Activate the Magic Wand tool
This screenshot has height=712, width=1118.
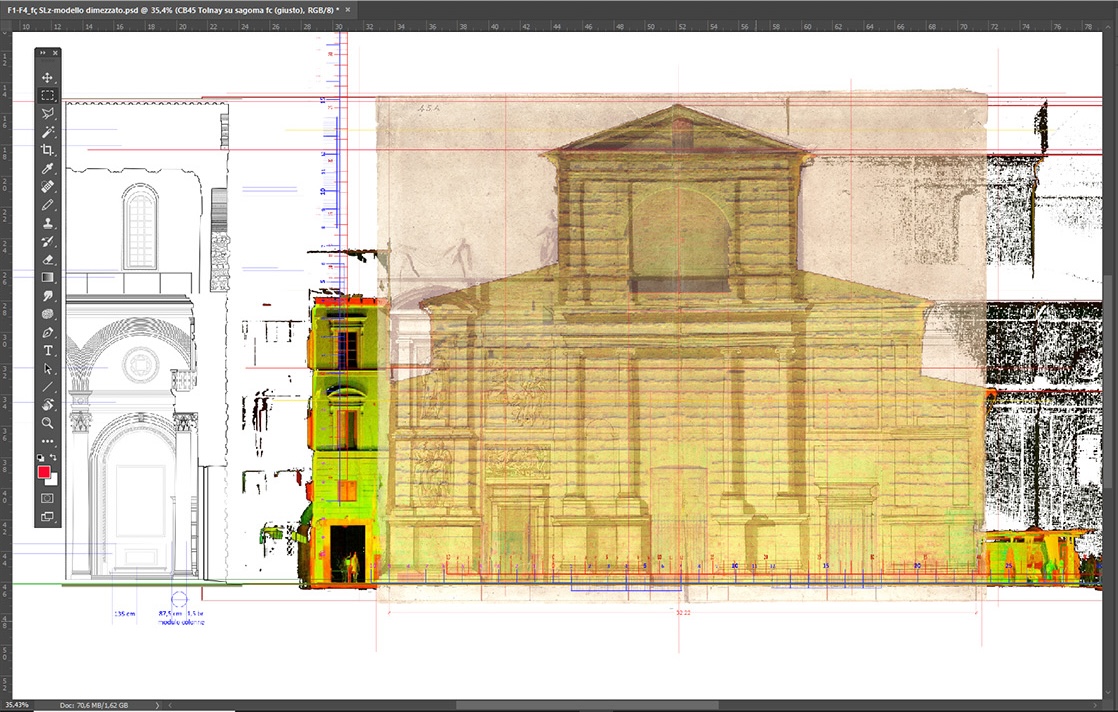click(47, 132)
